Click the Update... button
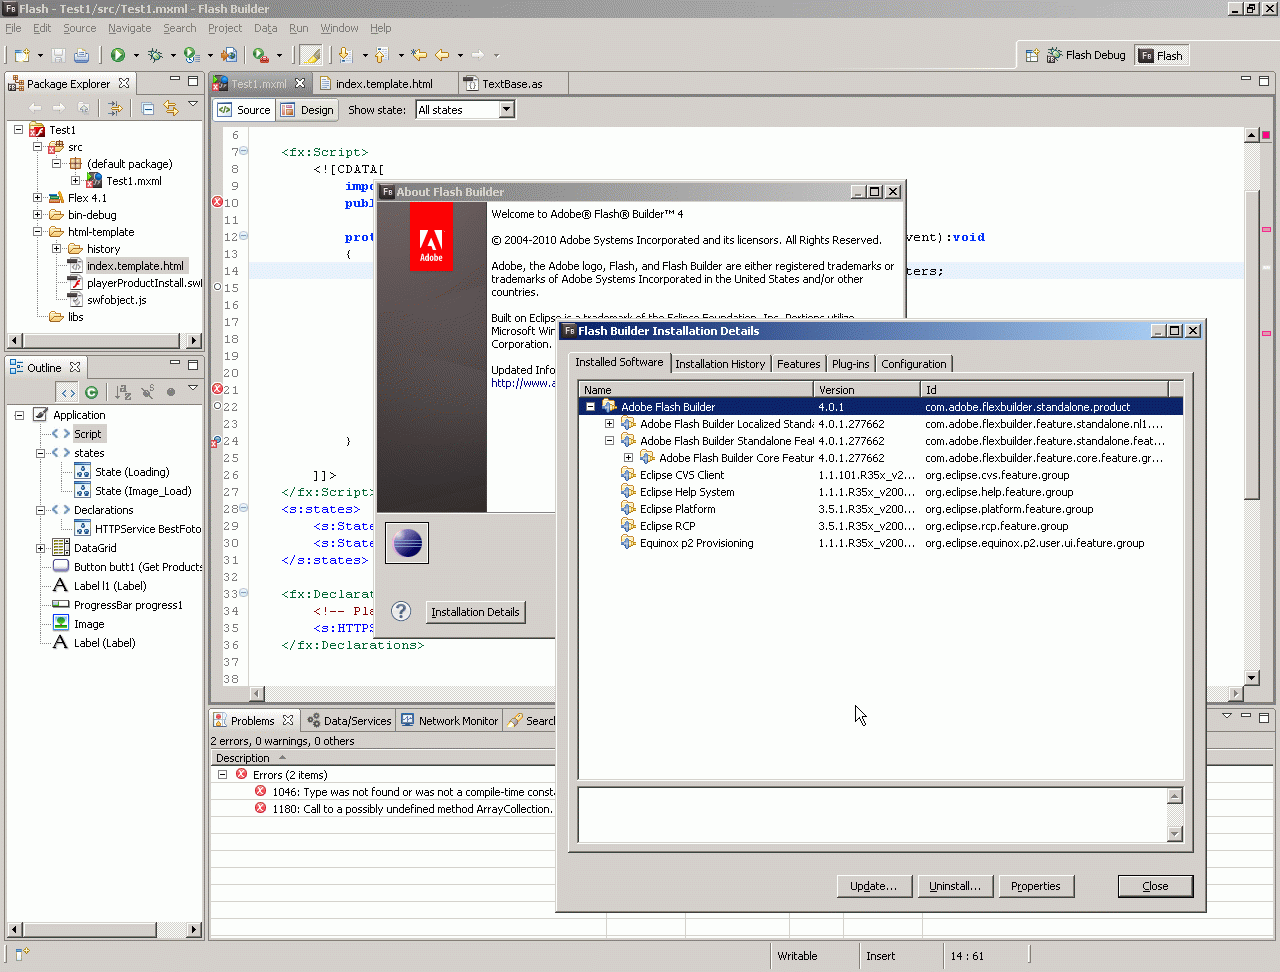Screen dimensions: 1280x972 pos(873,886)
